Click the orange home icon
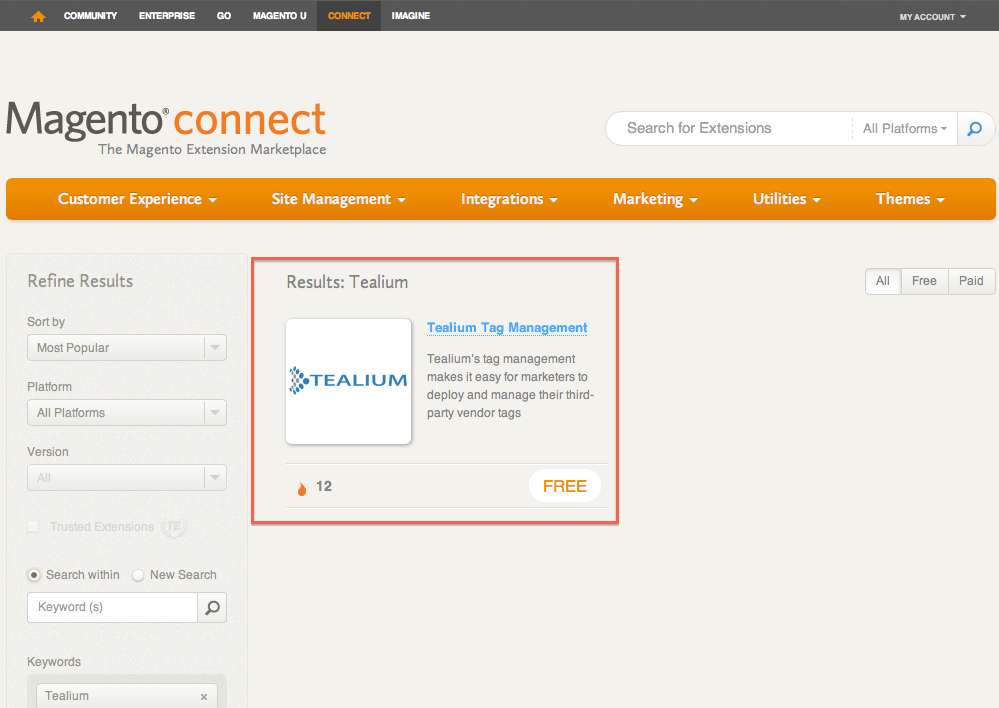The width and height of the screenshot is (999, 708). (x=38, y=16)
